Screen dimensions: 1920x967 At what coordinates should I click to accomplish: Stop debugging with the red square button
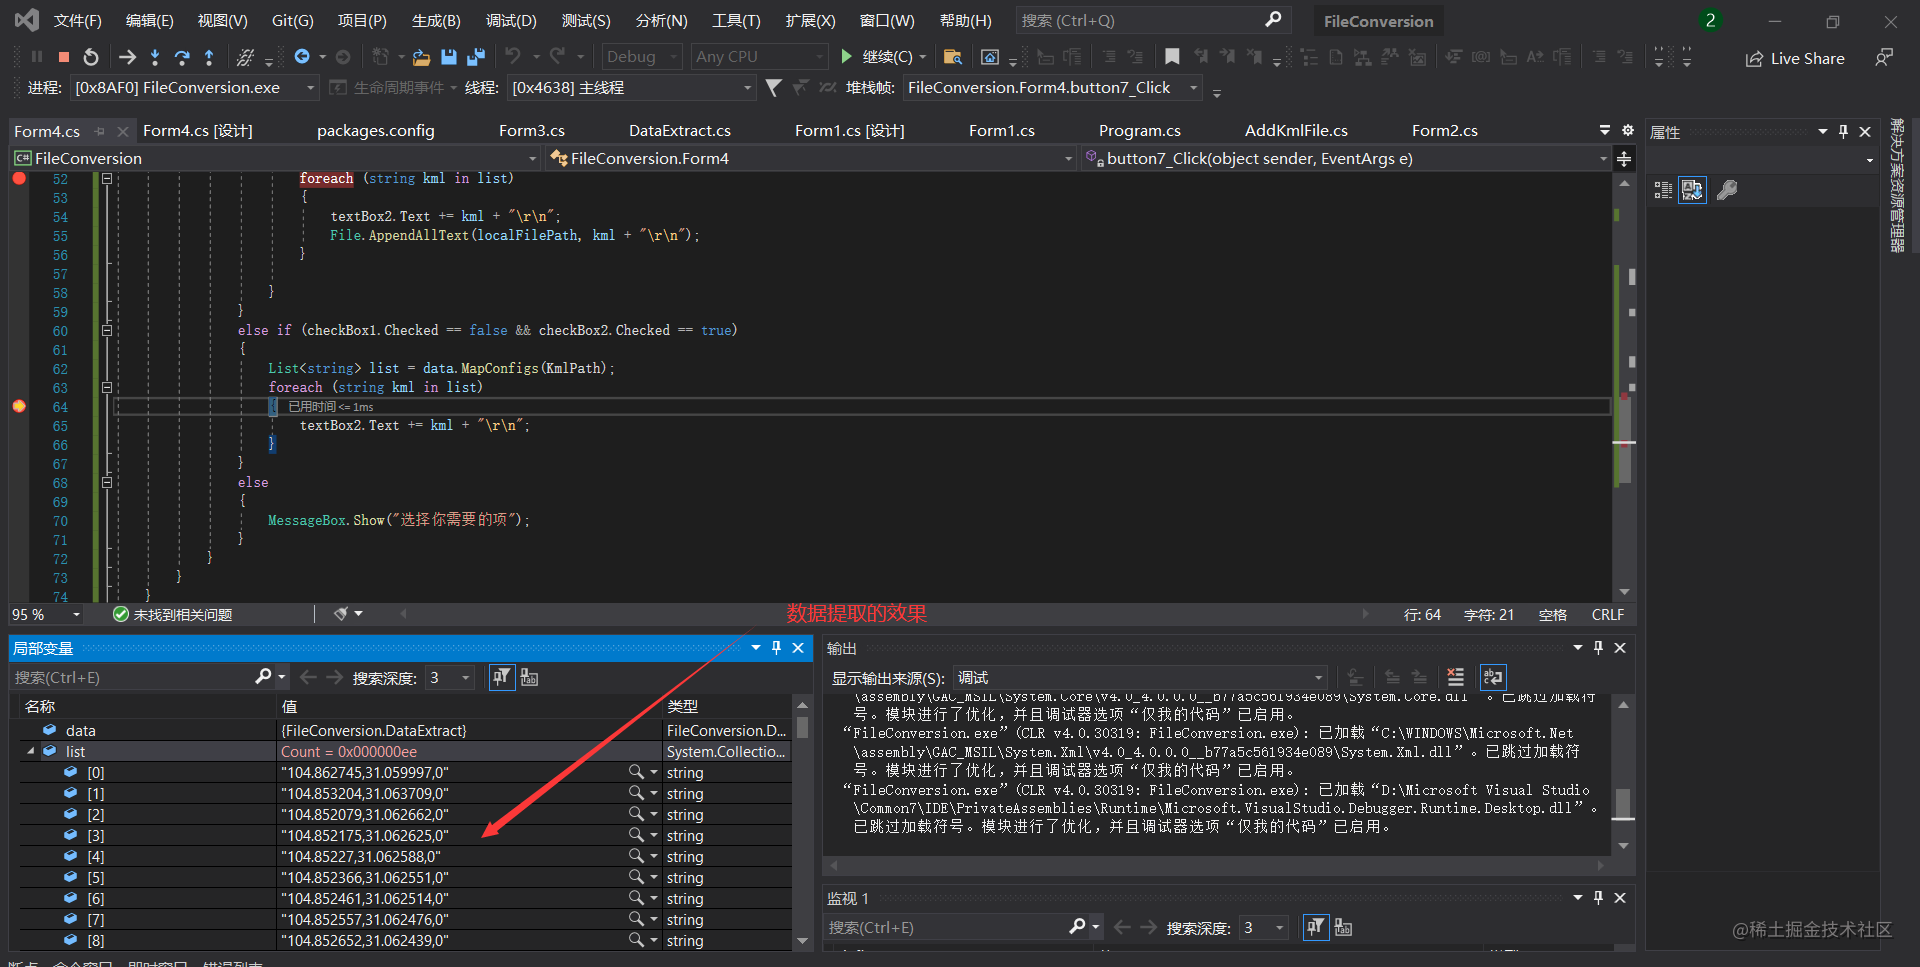click(x=64, y=57)
